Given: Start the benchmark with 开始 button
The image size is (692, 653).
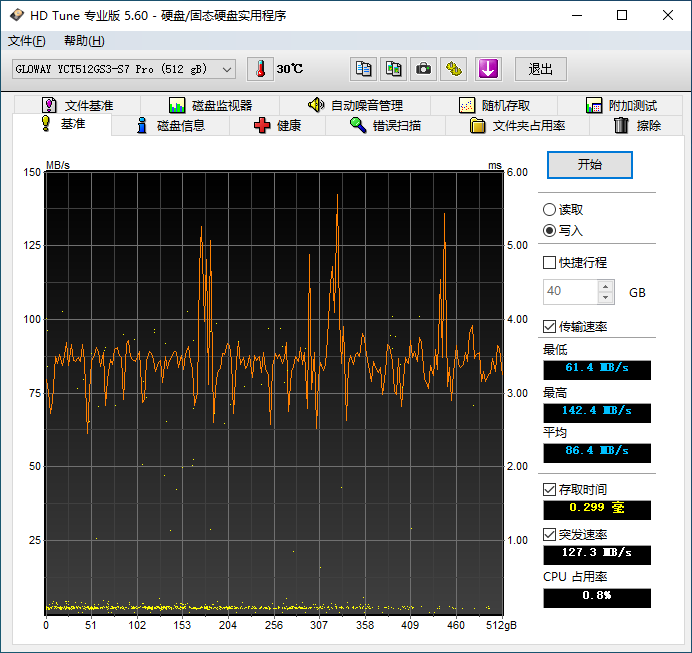Looking at the screenshot, I should coord(590,165).
